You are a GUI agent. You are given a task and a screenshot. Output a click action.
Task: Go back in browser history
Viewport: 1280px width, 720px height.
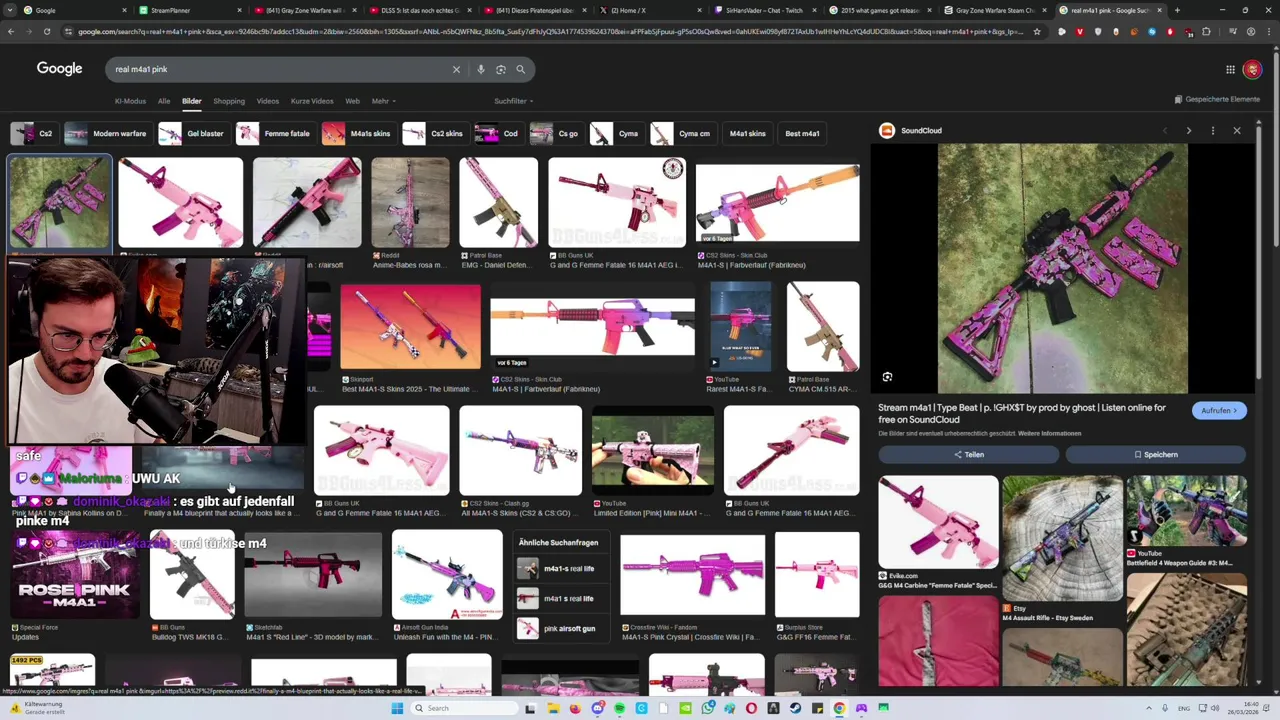pos(10,32)
